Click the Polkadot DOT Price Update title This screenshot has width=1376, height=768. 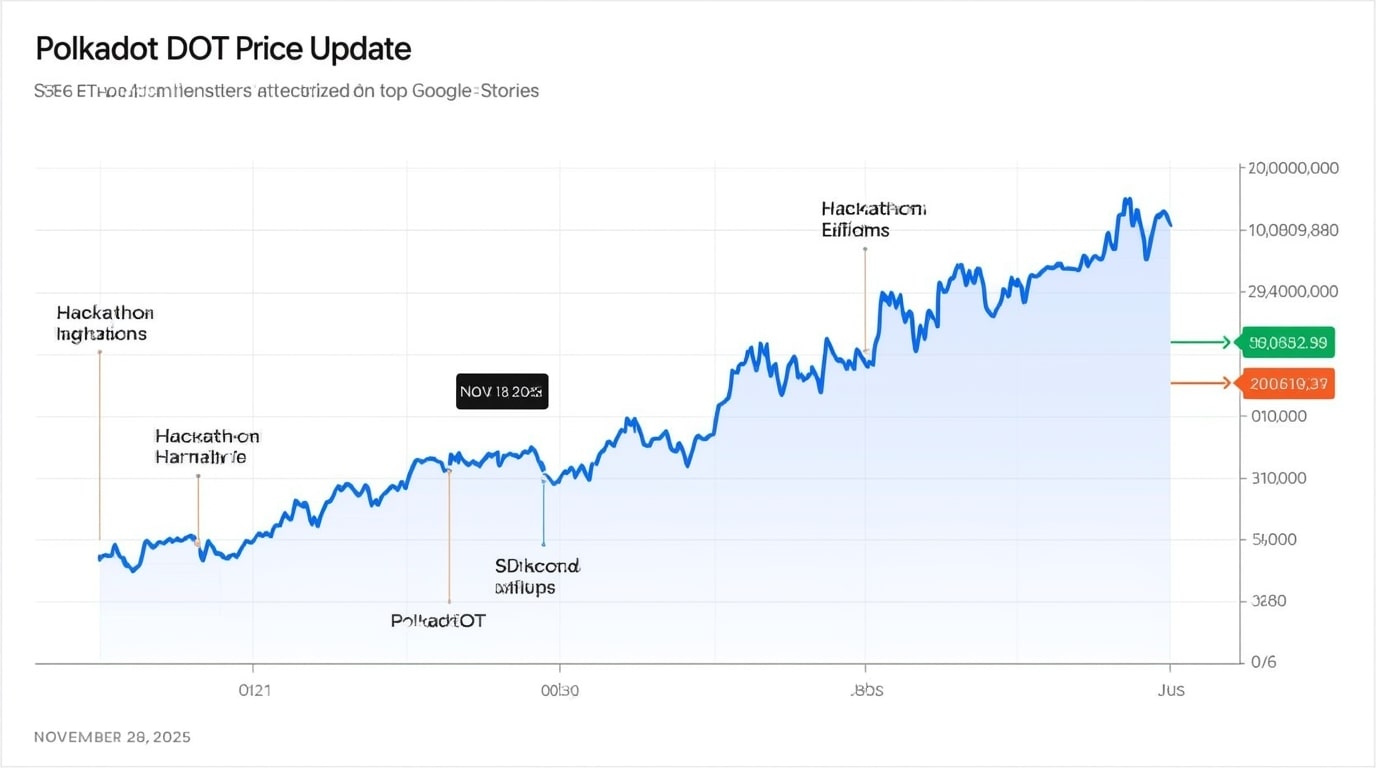(x=223, y=49)
